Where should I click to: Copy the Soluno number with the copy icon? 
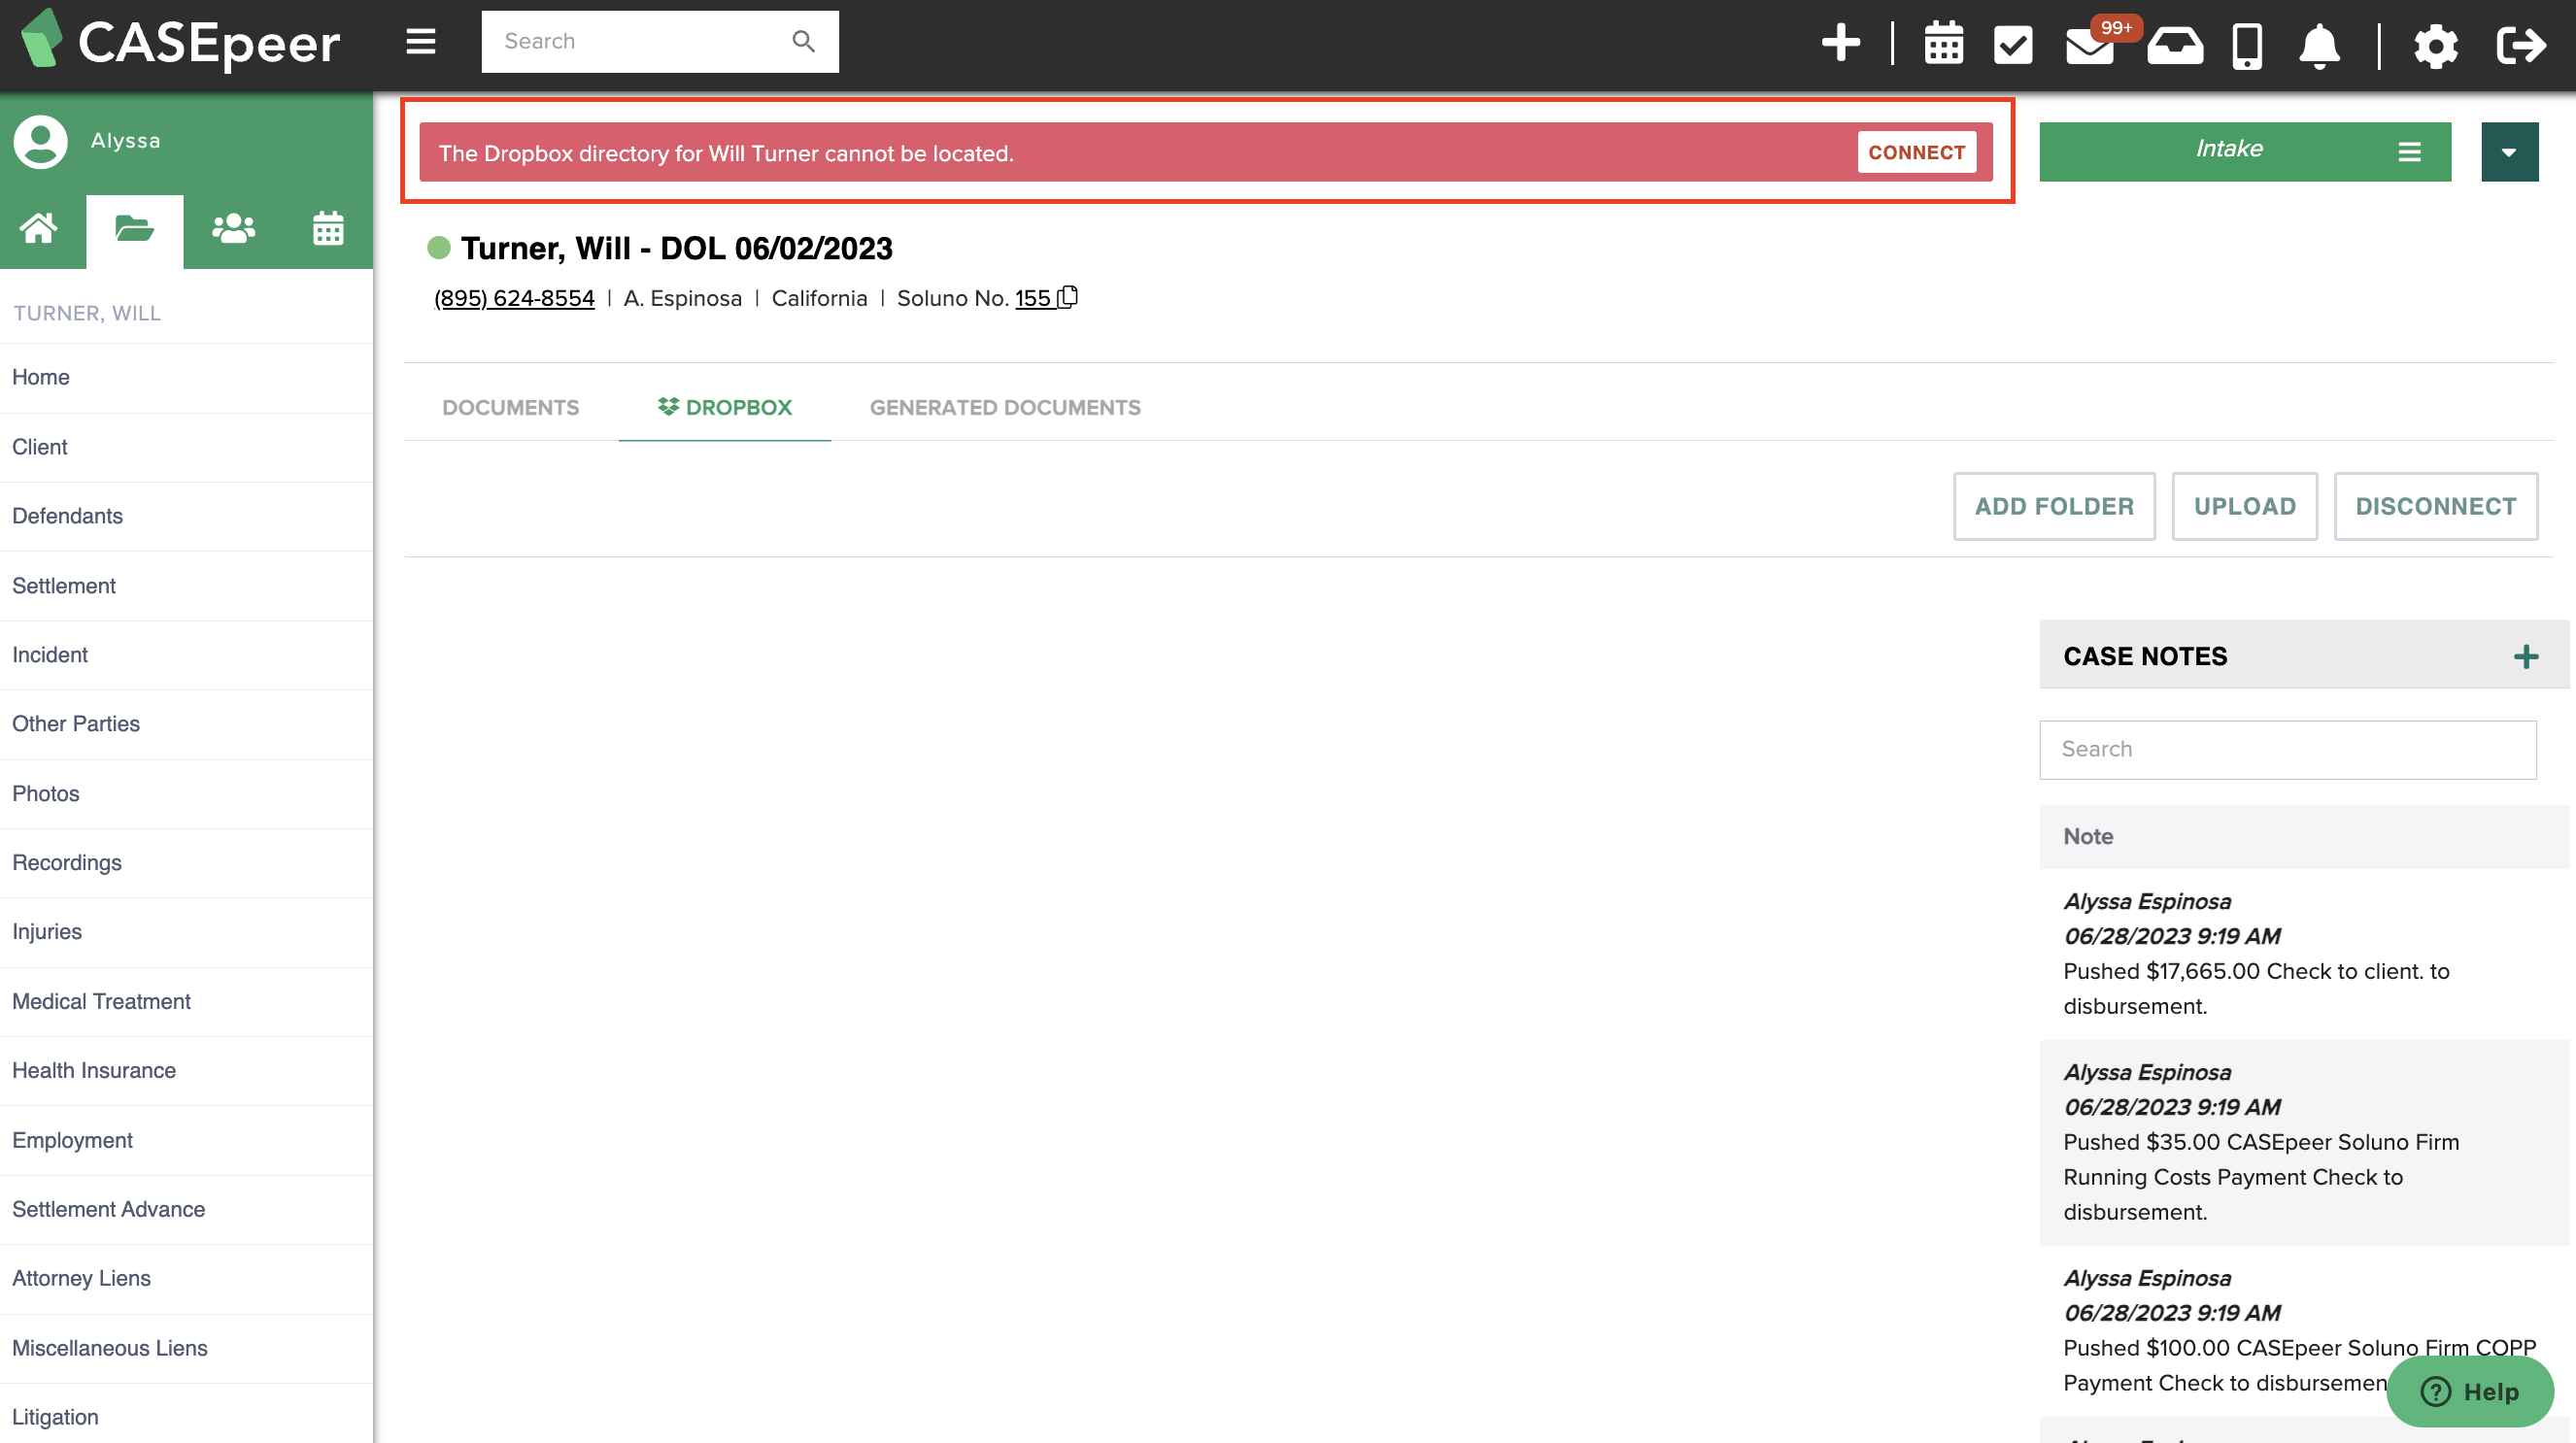click(x=1068, y=297)
